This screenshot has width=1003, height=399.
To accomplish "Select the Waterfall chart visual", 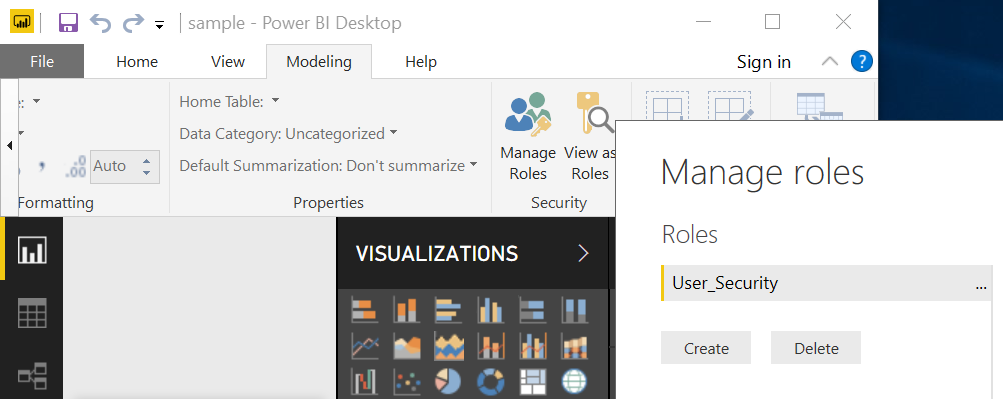I will (x=364, y=382).
